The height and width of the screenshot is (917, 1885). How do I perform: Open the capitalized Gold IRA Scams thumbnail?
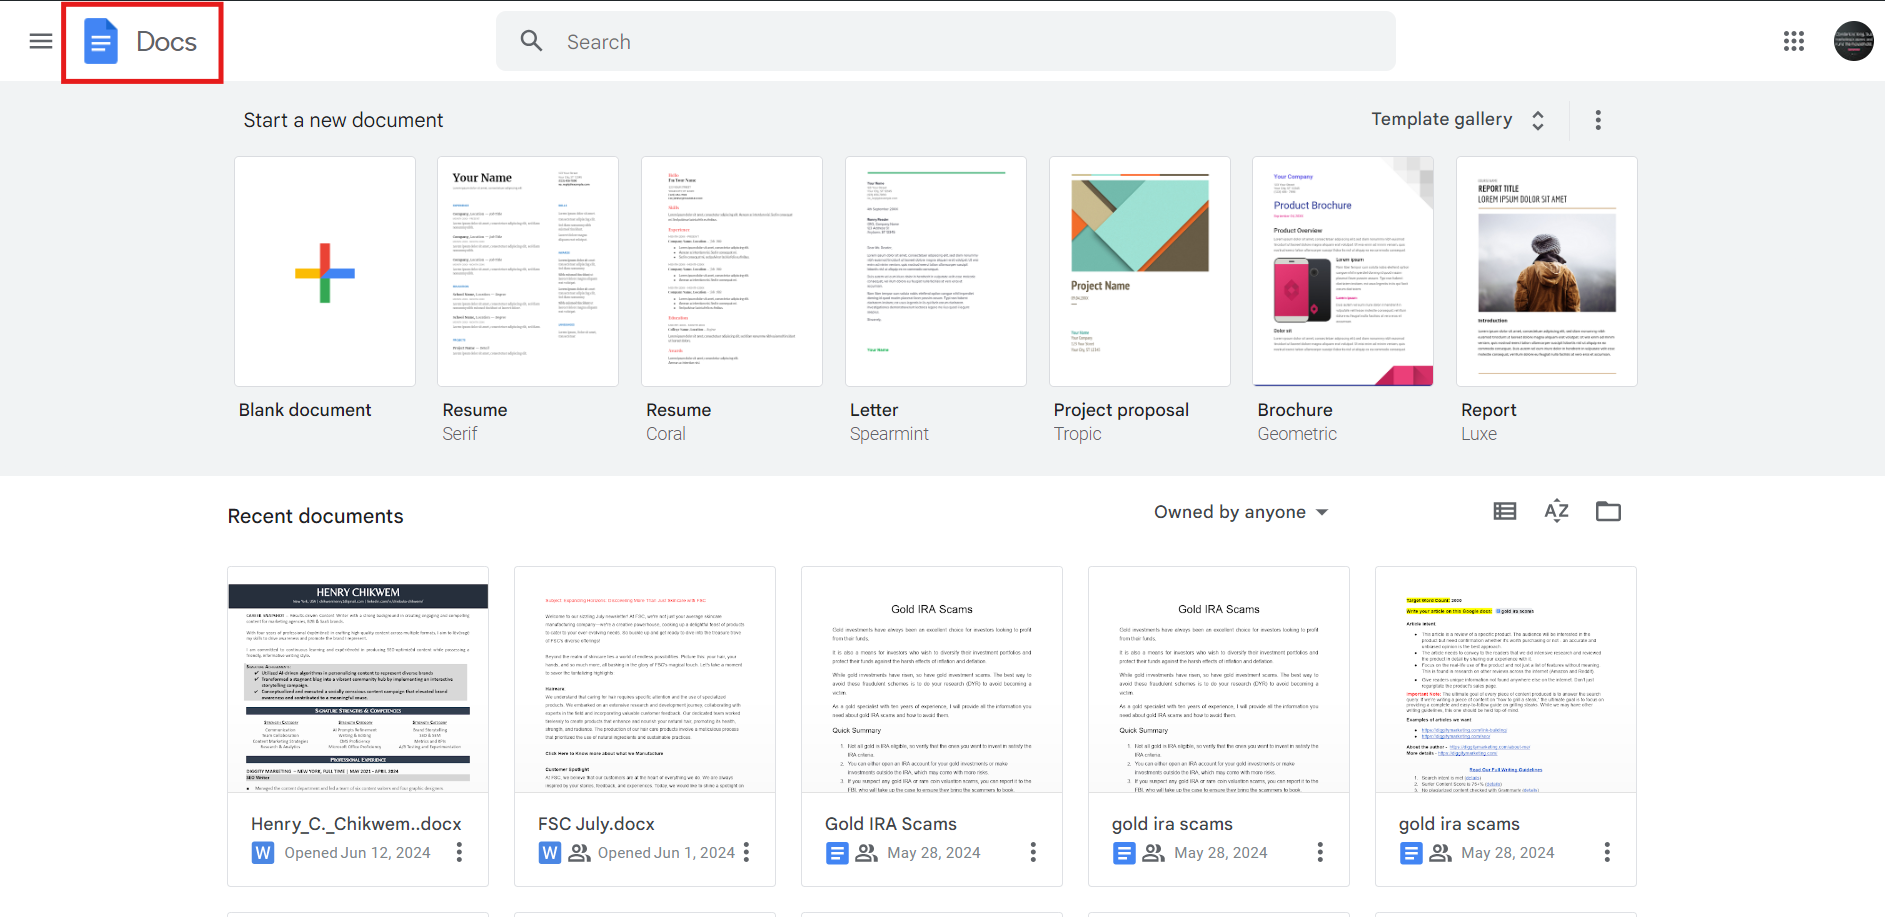coord(932,680)
